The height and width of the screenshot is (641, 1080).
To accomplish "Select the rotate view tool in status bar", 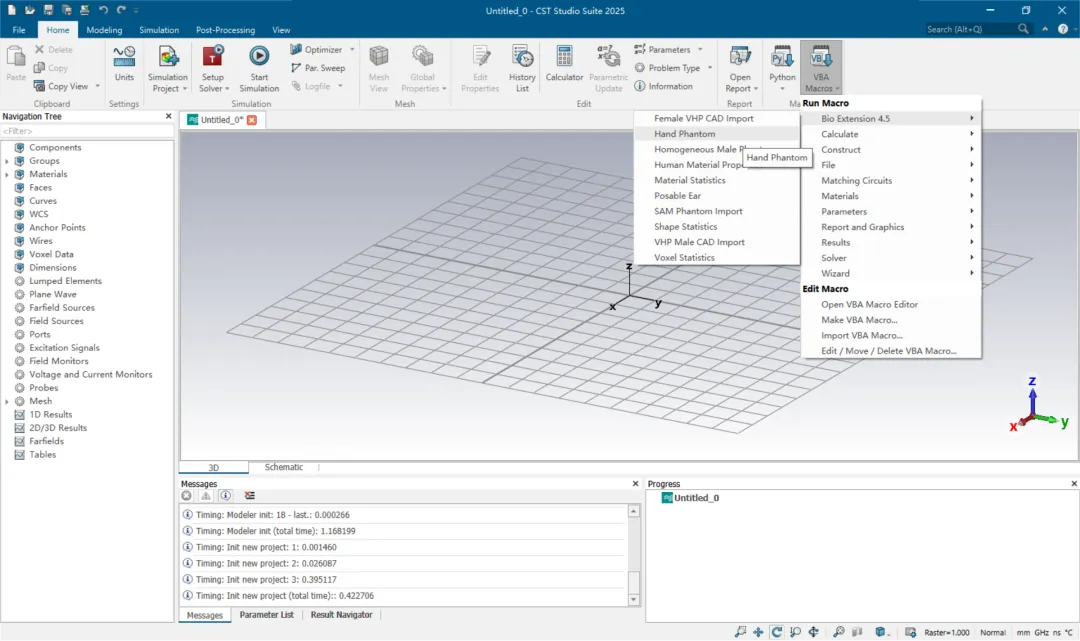I will point(776,632).
